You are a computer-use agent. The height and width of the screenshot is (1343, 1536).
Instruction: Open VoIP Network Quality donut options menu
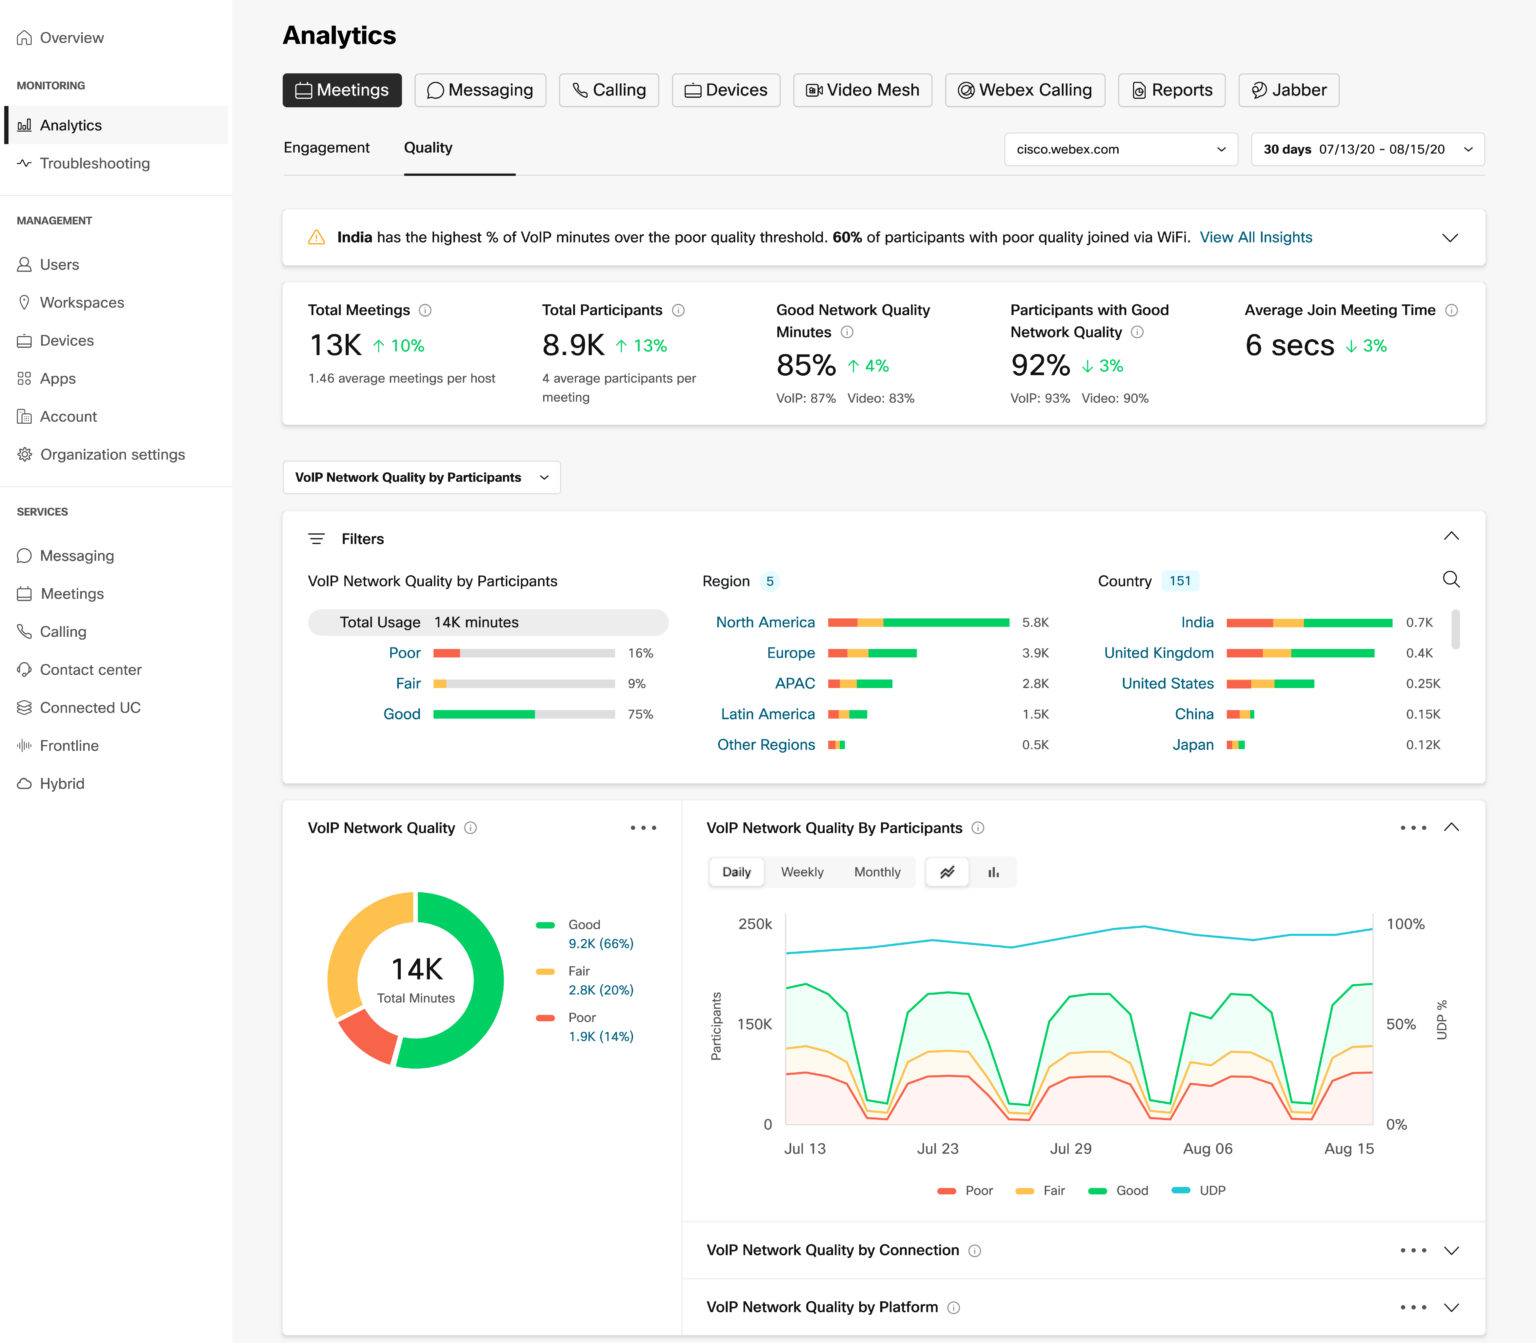643,828
